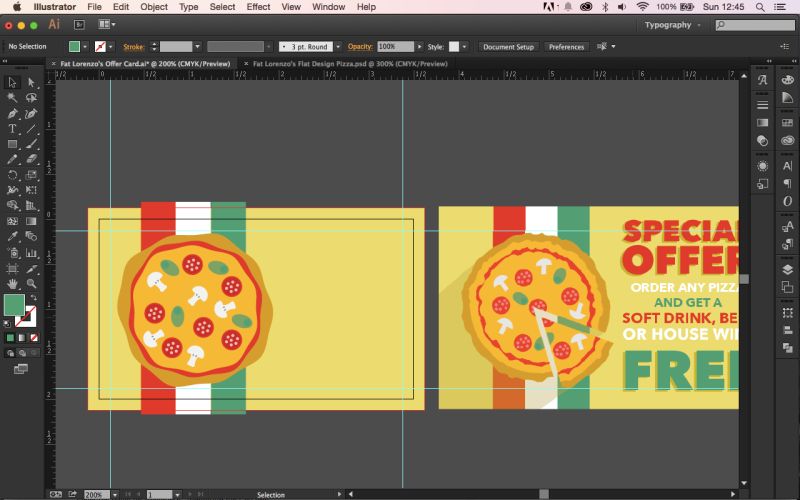Open the fill color dropdown in control bar
This screenshot has width=800, height=500.
pyautogui.click(x=85, y=46)
